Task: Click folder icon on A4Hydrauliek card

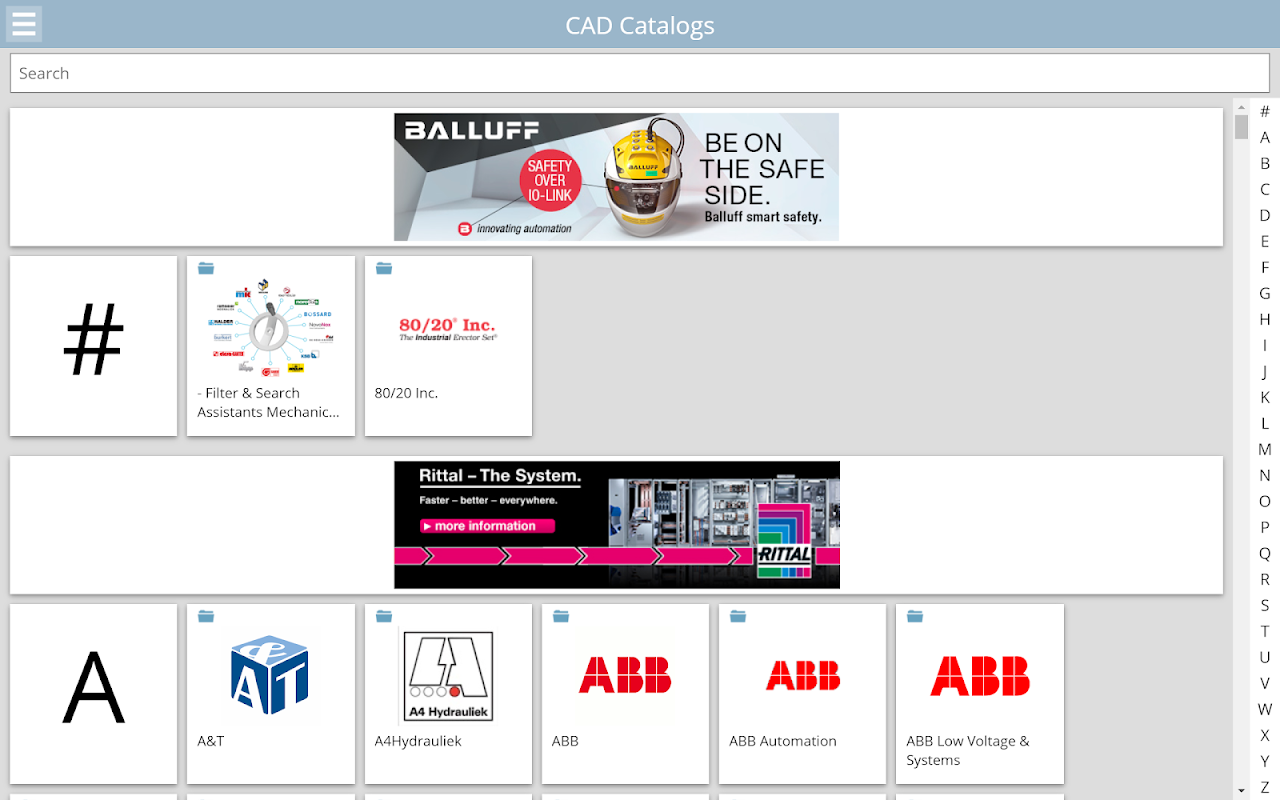Action: click(384, 616)
